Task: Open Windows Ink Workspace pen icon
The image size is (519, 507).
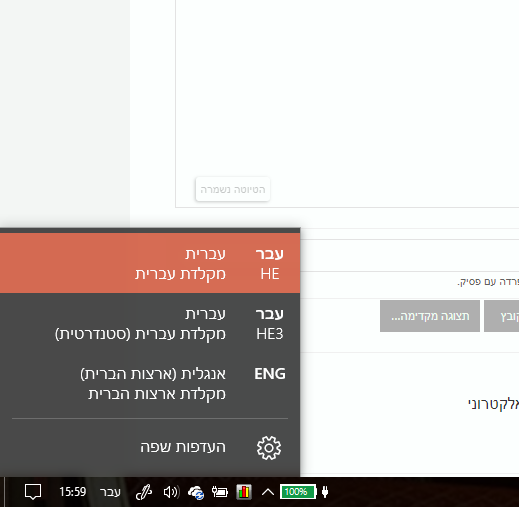Action: click(x=144, y=492)
